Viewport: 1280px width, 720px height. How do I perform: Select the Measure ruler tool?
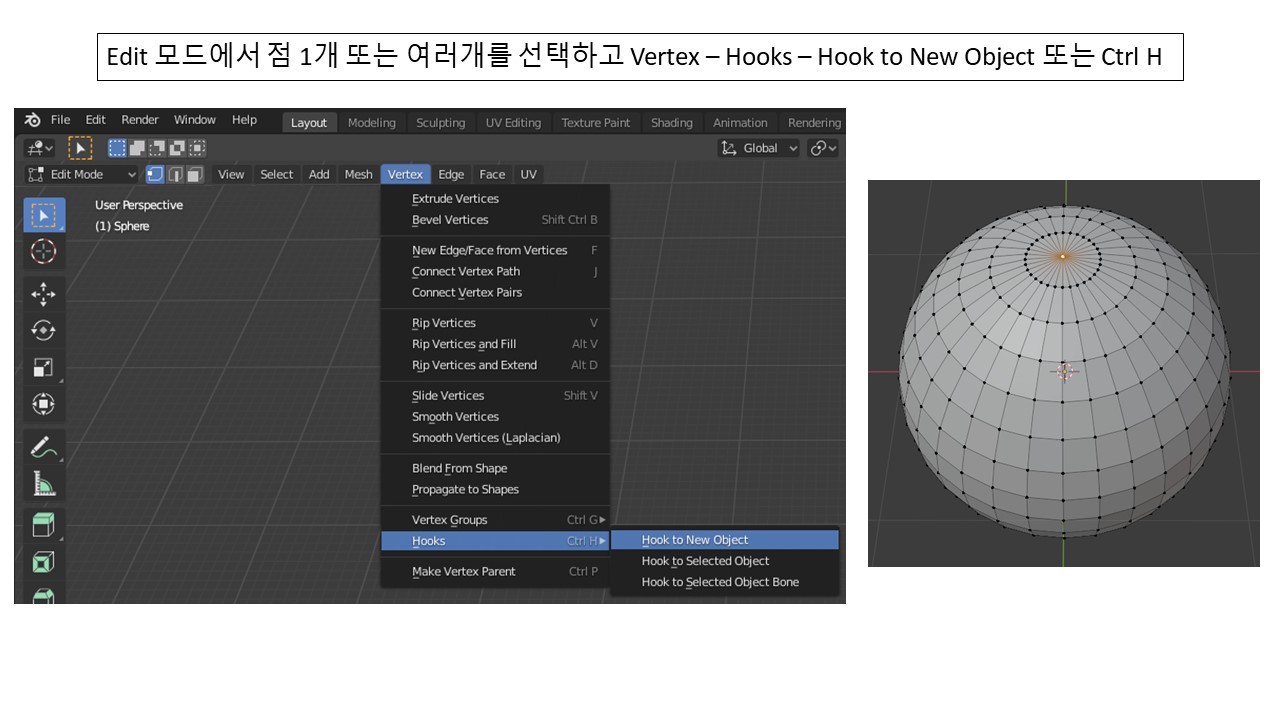[44, 484]
